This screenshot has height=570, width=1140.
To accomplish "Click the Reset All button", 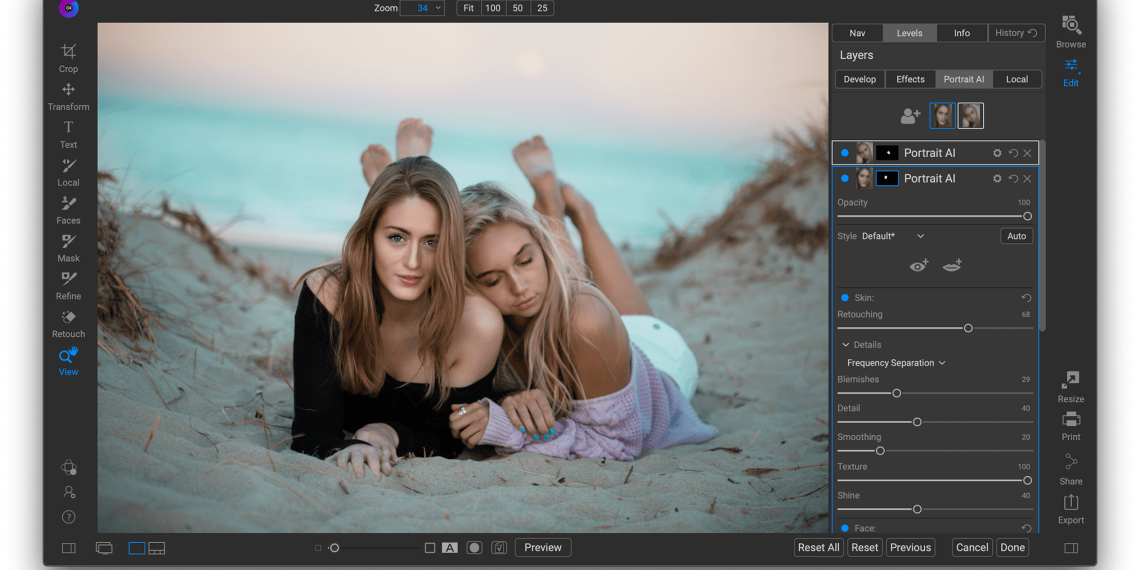I will 818,547.
